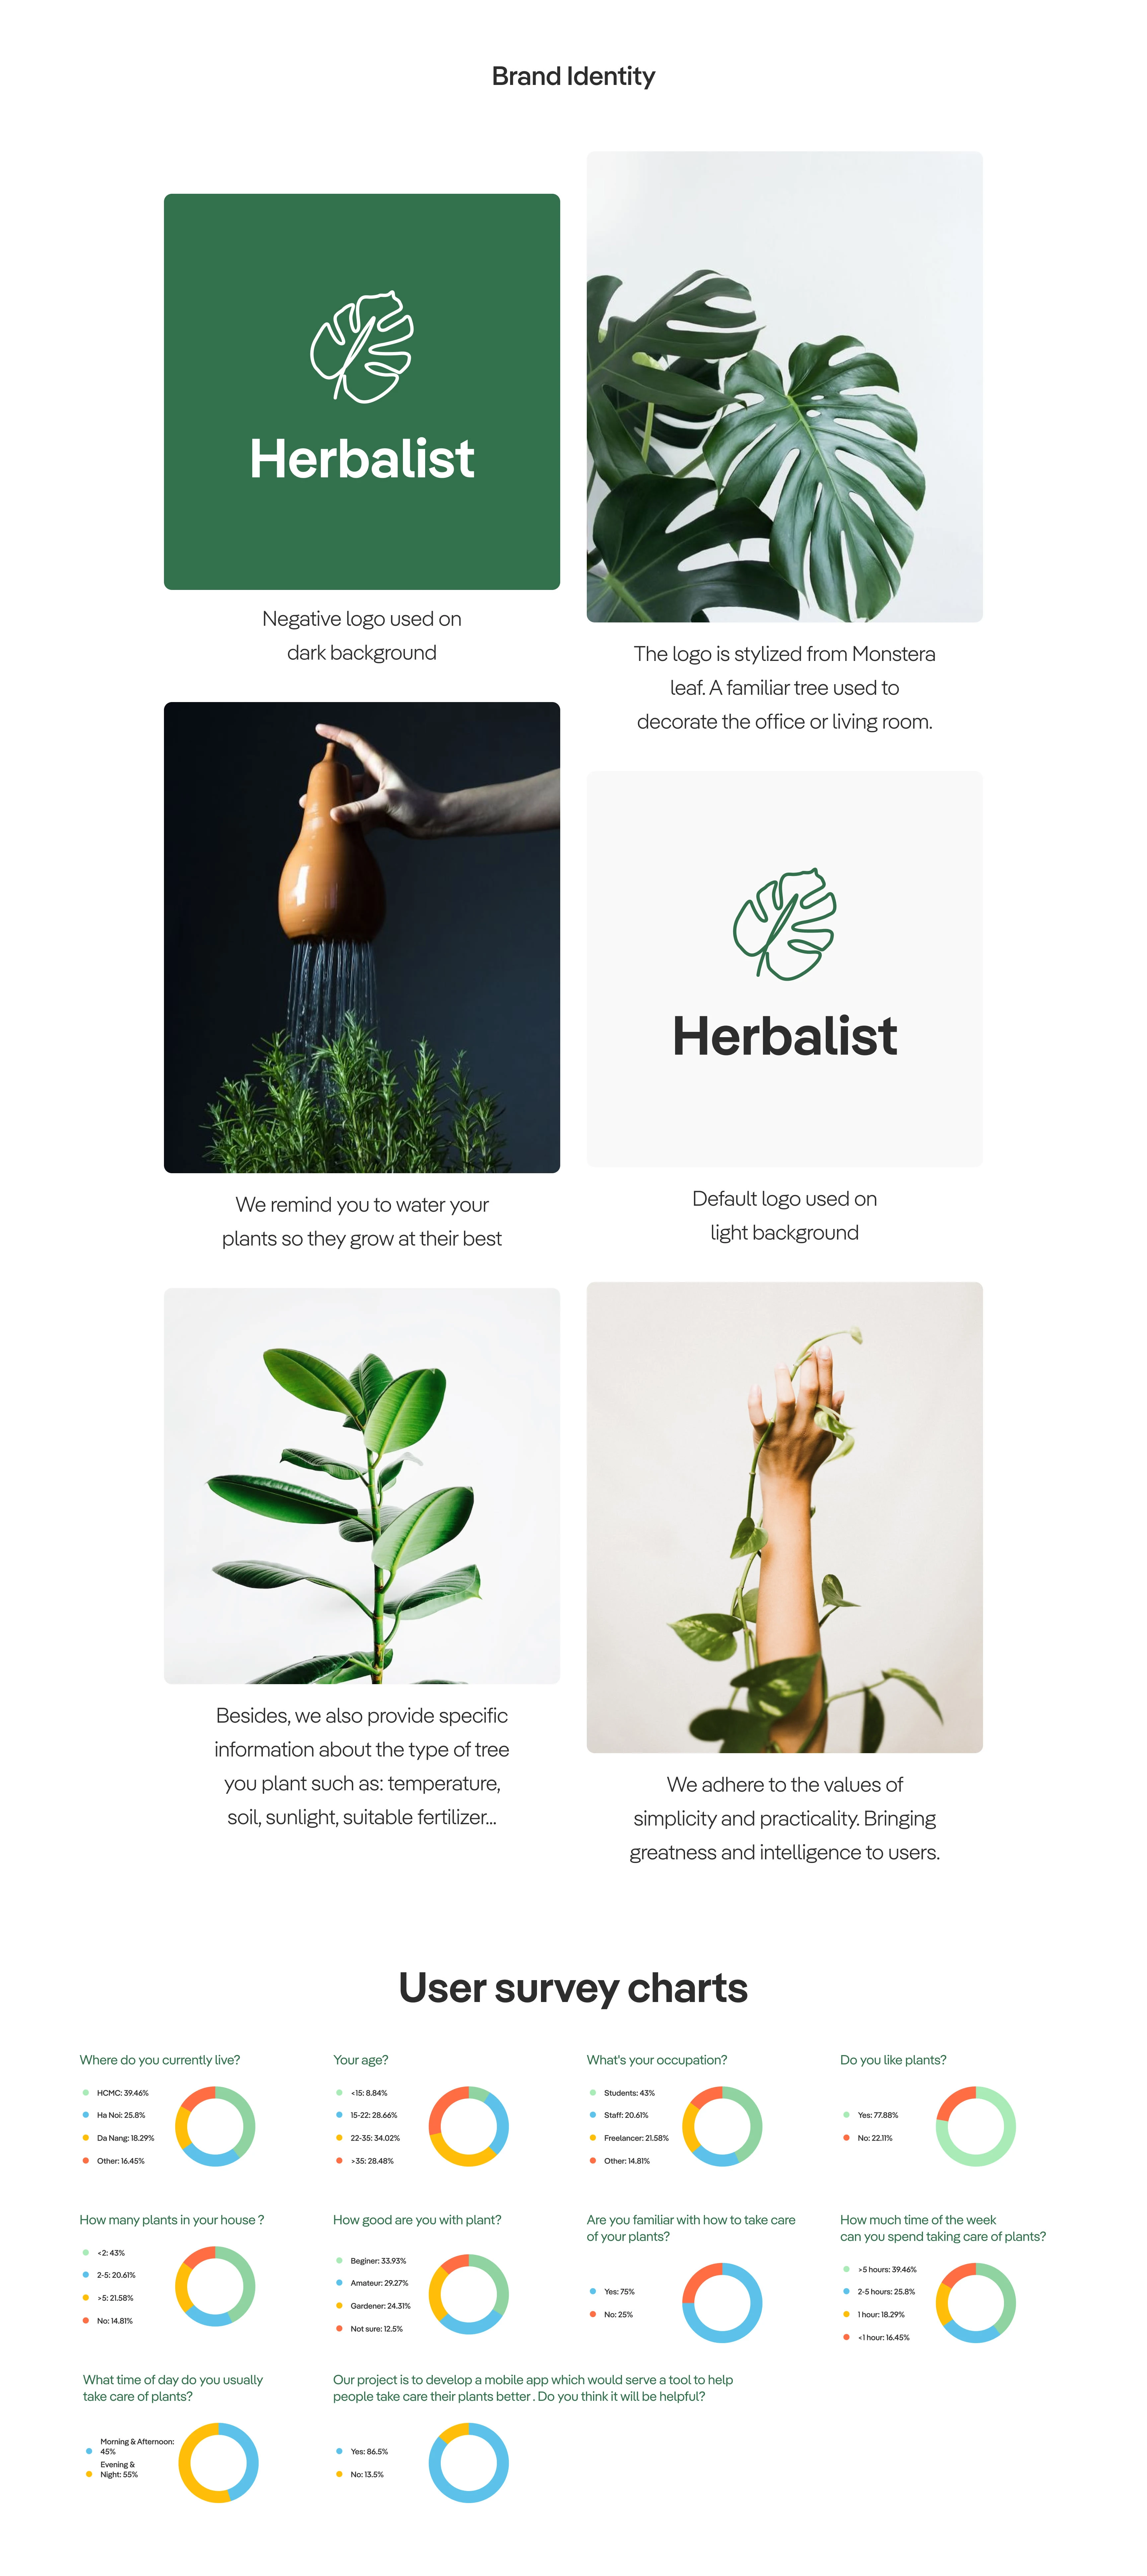Viewport: 1147px width, 2576px height.
Task: Click the Monstera leaves photo thumbnail
Action: pyautogui.click(x=785, y=387)
